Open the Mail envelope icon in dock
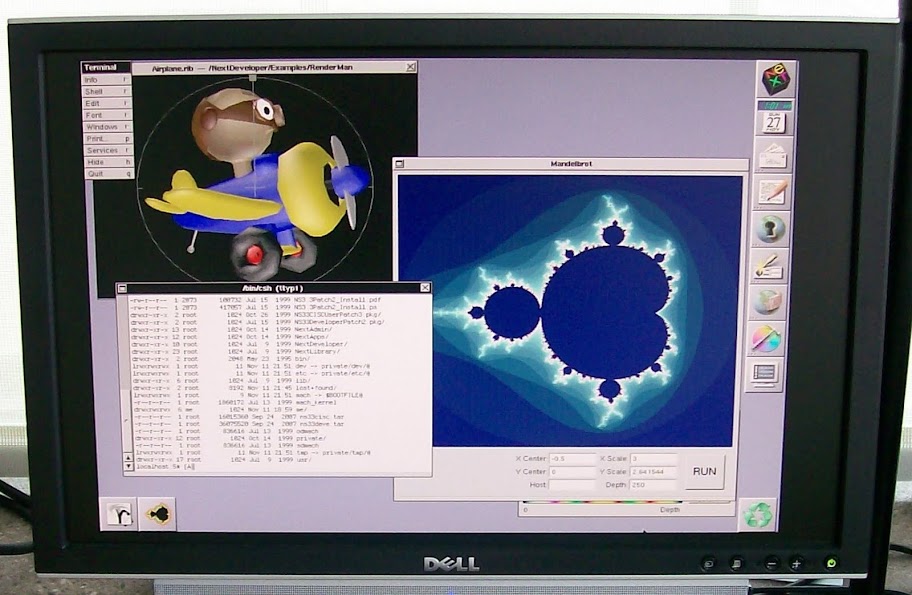 tap(772, 155)
